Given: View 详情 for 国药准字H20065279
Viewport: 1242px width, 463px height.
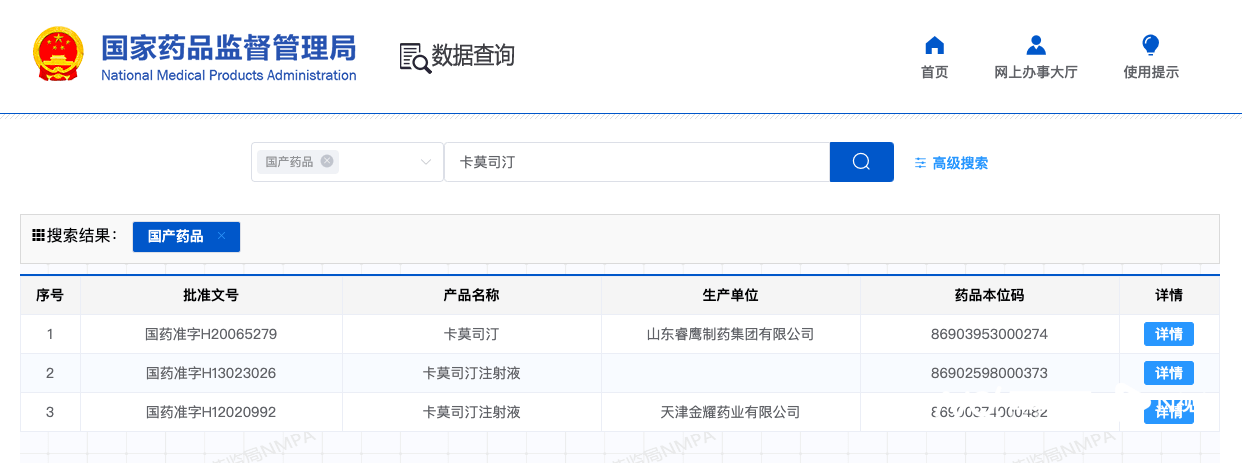Looking at the screenshot, I should coord(1169,334).
